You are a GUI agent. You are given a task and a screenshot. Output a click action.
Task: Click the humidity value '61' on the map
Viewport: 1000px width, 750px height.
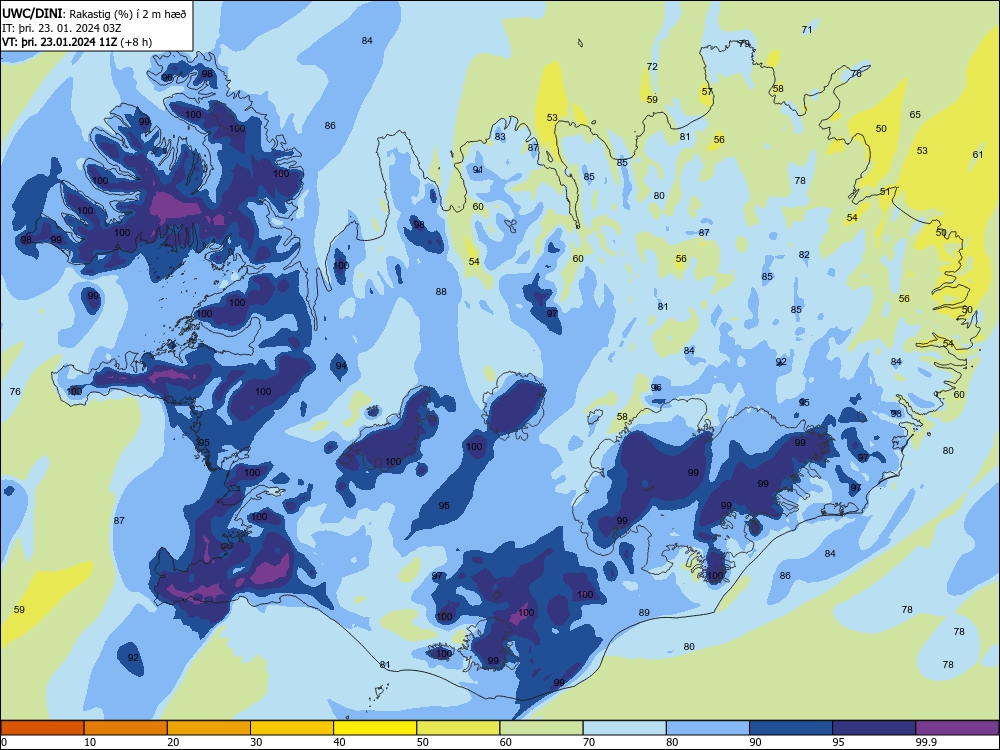(x=978, y=154)
